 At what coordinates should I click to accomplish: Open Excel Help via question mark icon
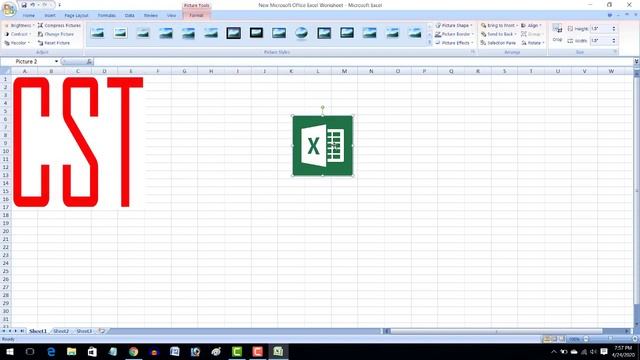pos(610,15)
